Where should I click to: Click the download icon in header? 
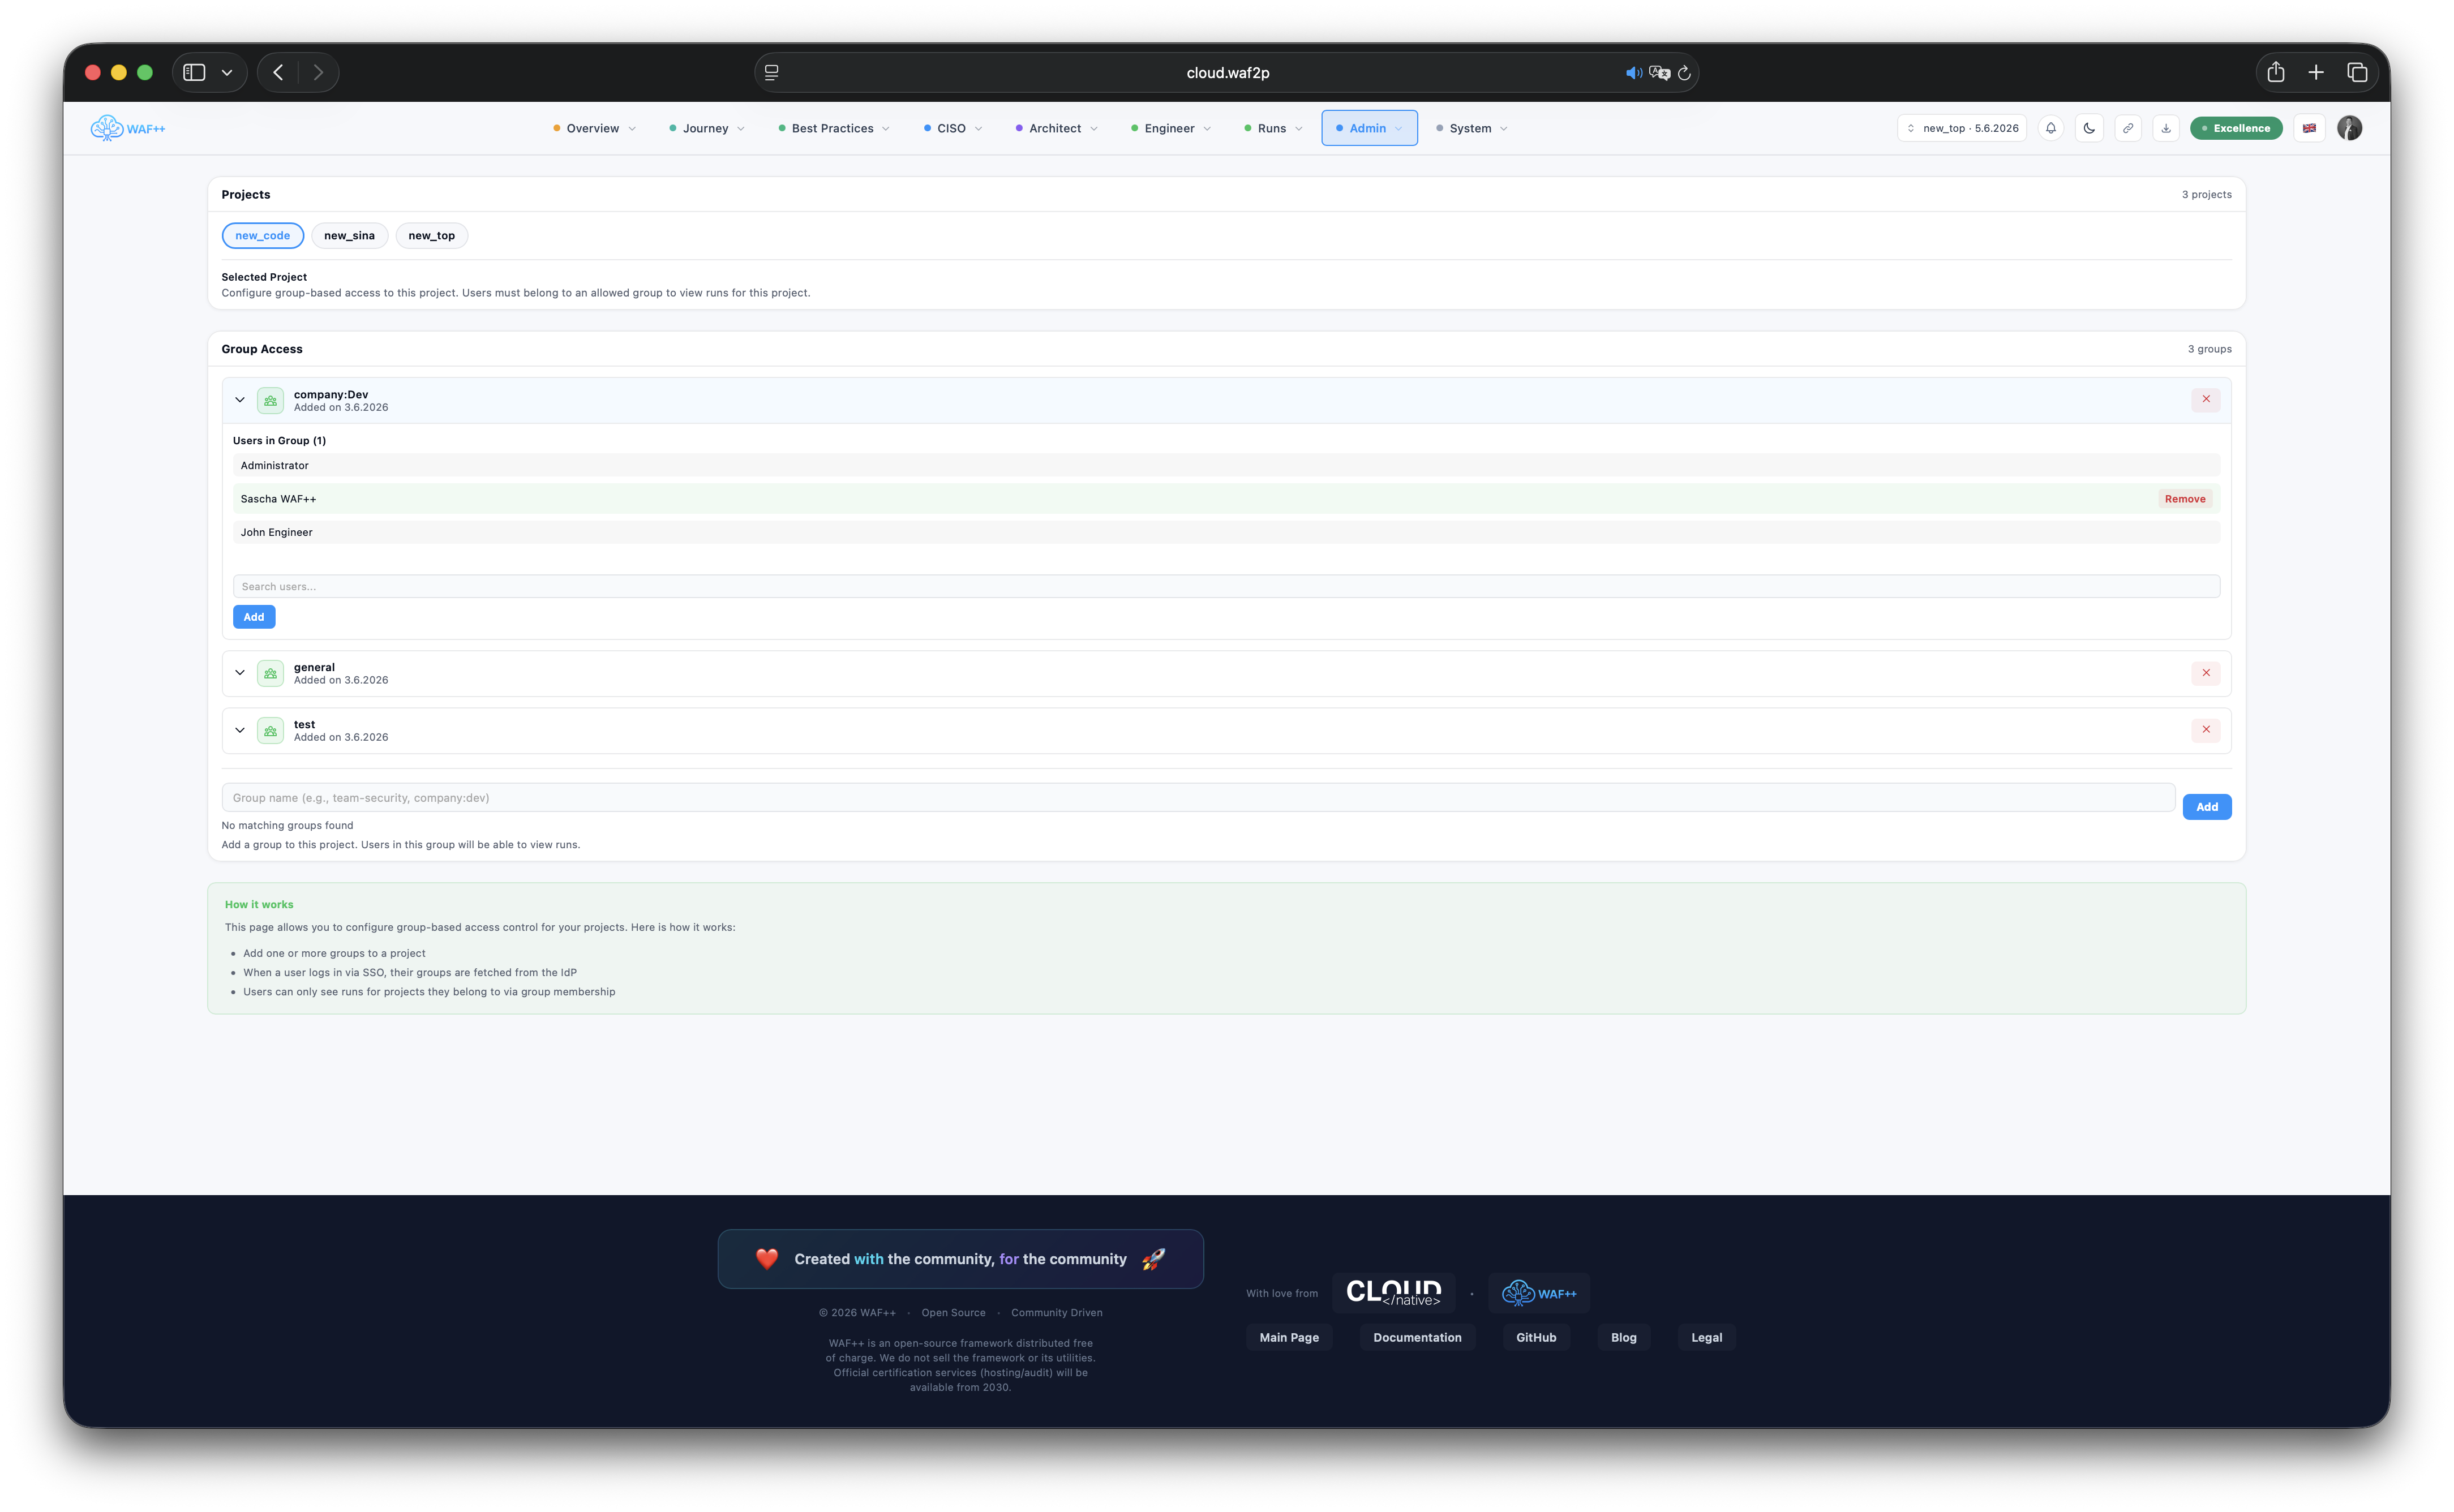coord(2166,128)
